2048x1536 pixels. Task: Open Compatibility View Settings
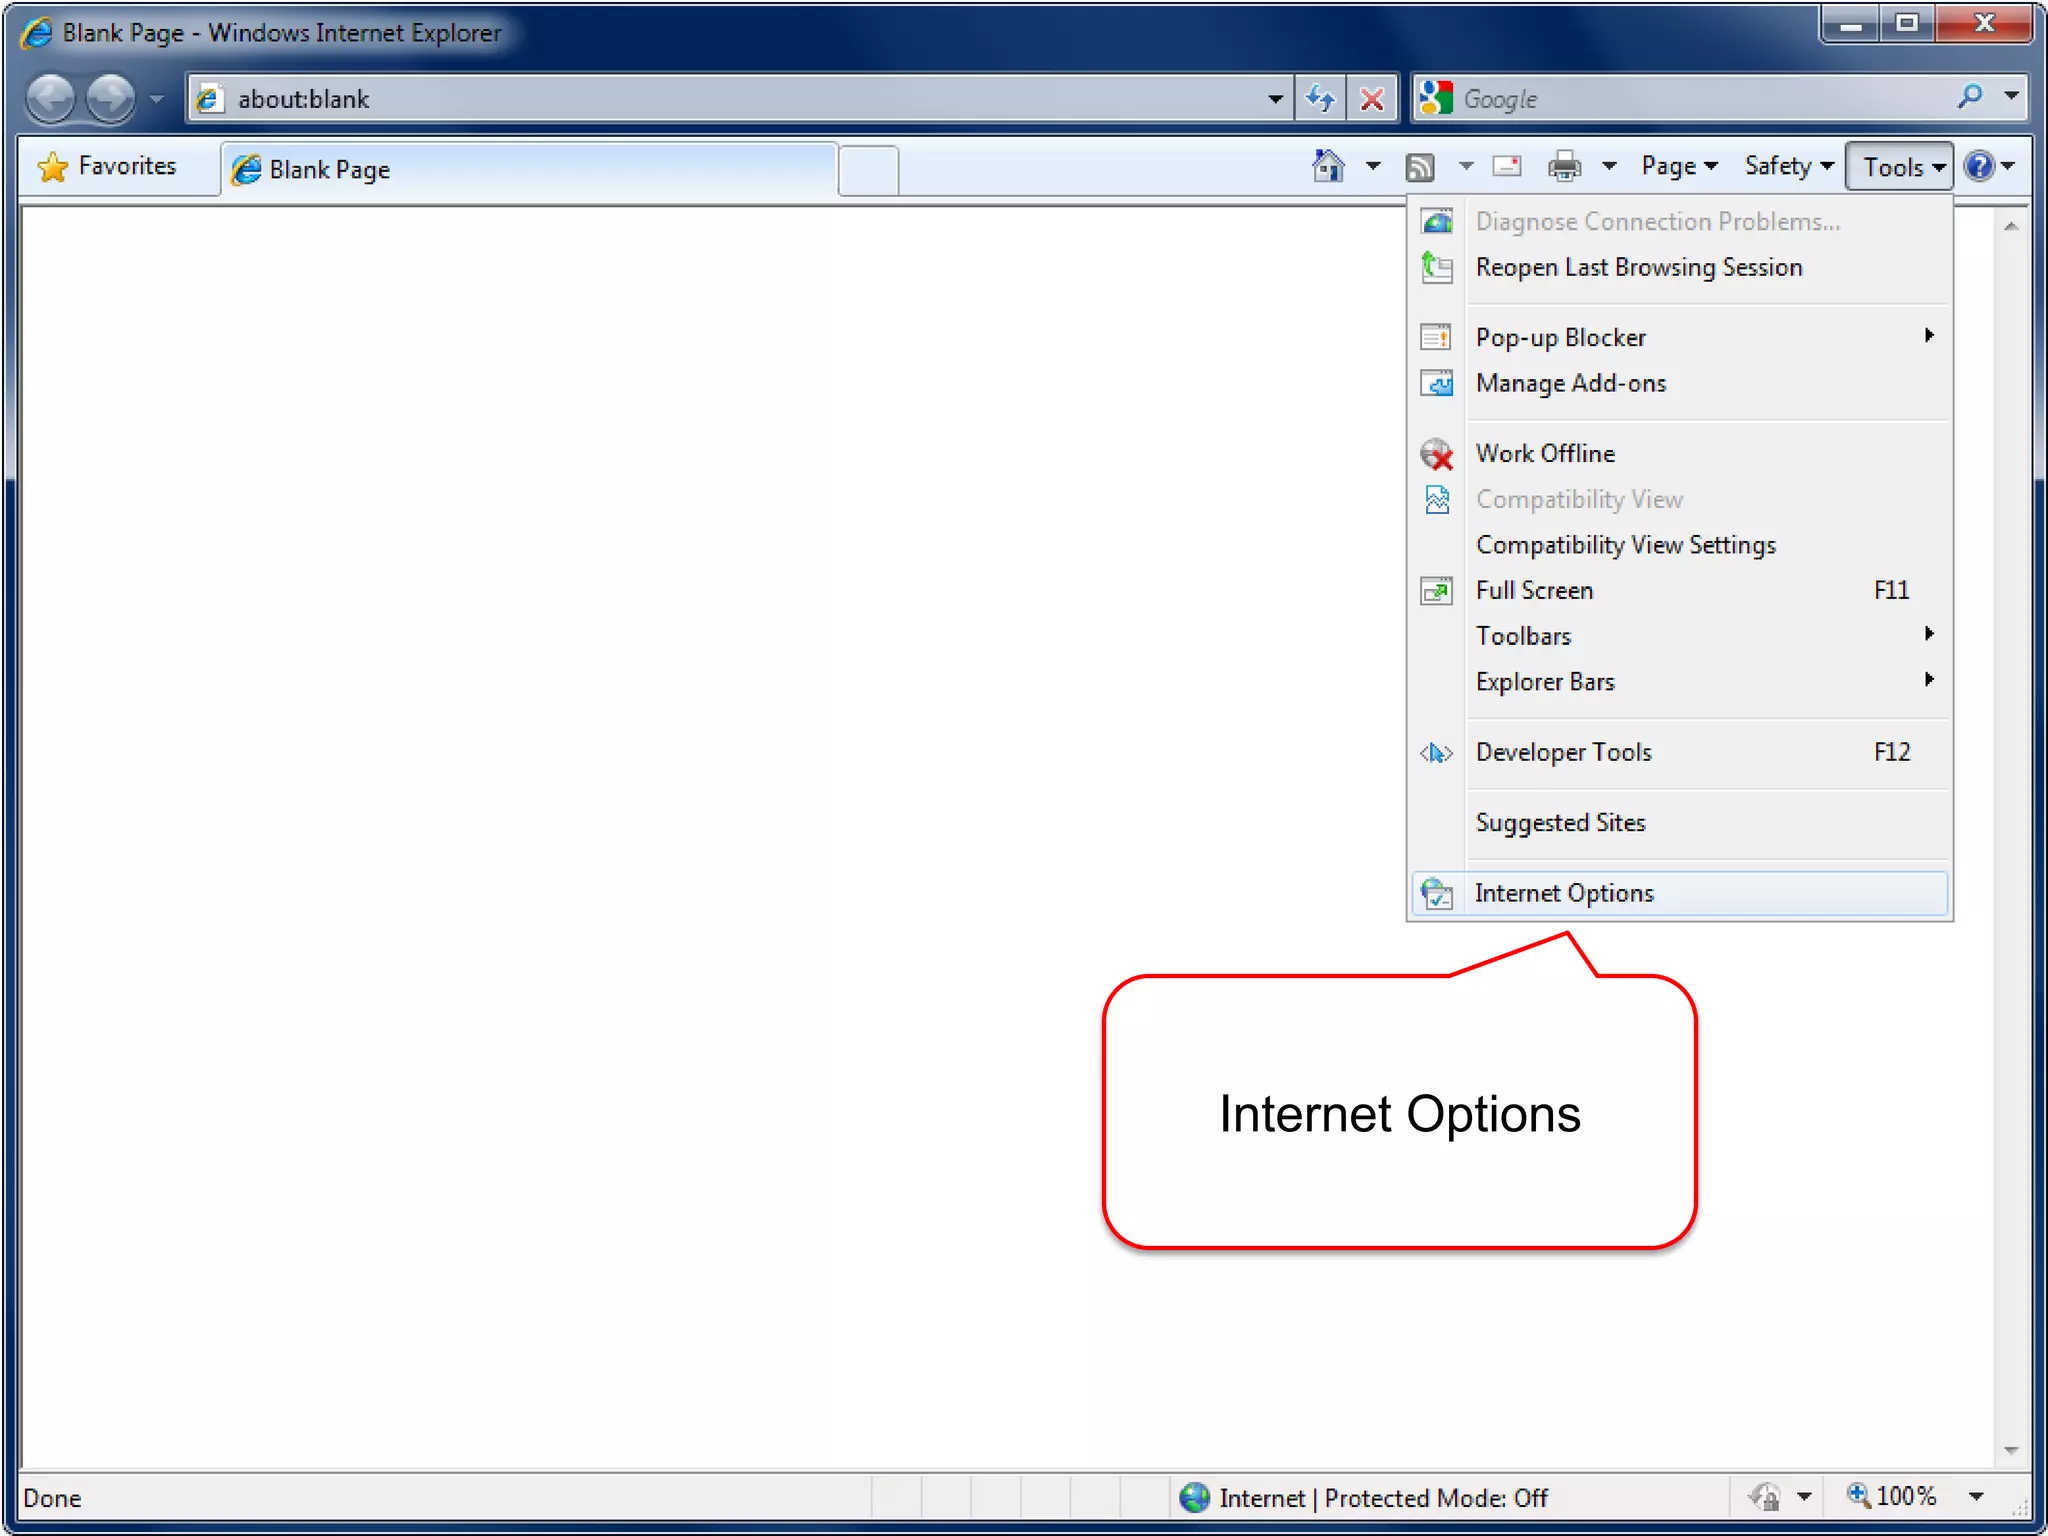click(1680, 545)
